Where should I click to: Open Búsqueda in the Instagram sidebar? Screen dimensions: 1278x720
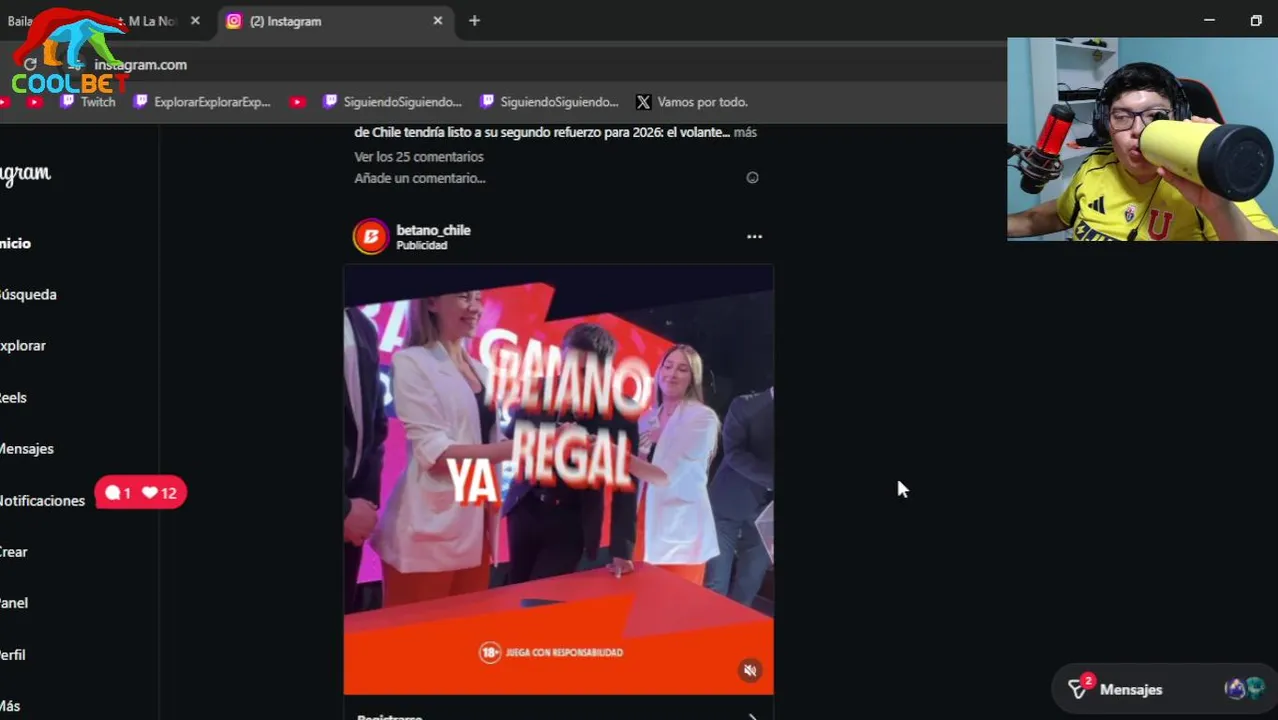[x=28, y=294]
